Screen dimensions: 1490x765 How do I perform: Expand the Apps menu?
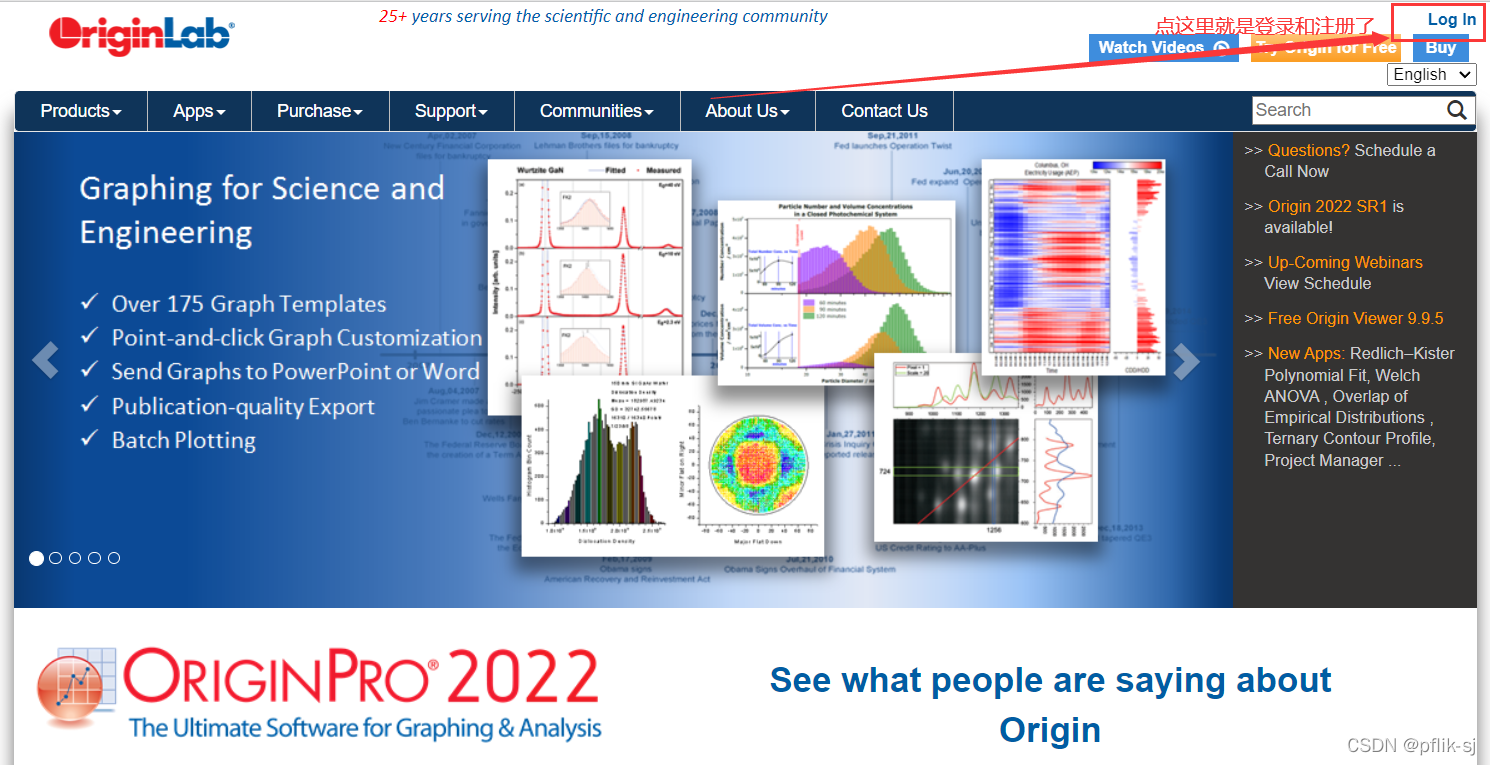199,111
